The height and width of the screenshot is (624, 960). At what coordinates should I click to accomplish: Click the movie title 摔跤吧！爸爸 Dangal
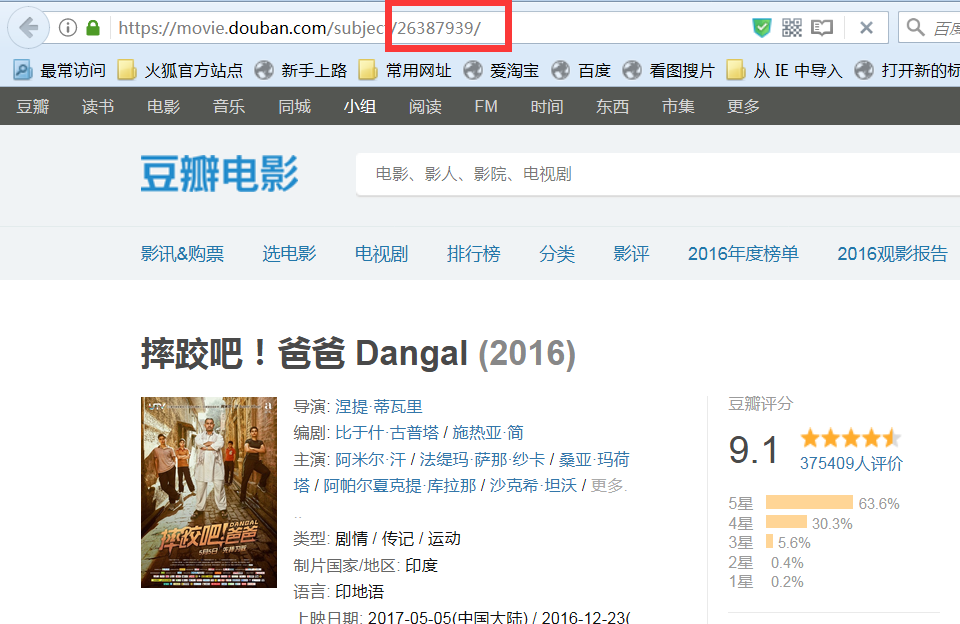304,353
